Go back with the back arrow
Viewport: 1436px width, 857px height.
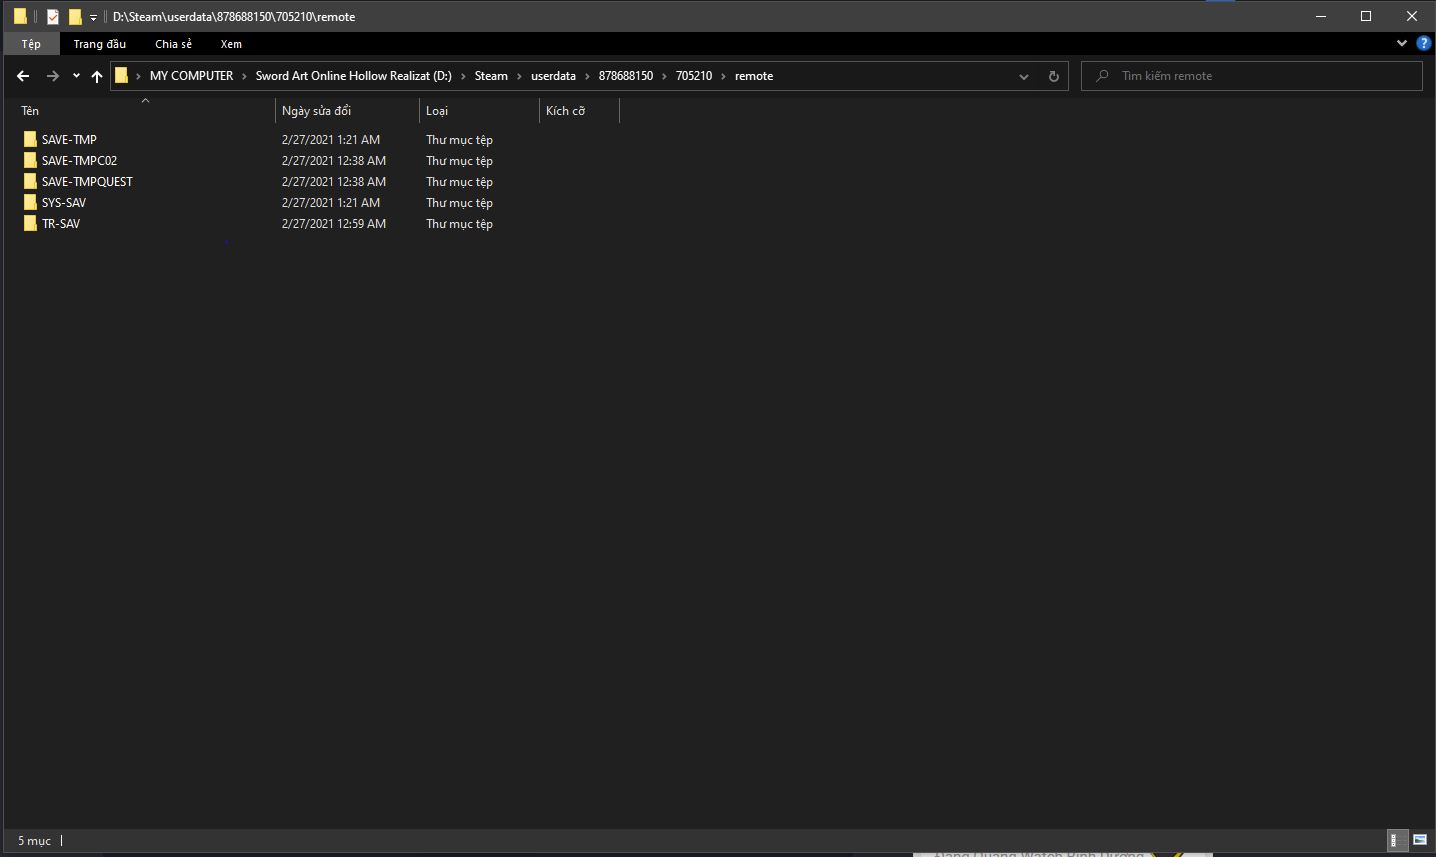pos(23,76)
